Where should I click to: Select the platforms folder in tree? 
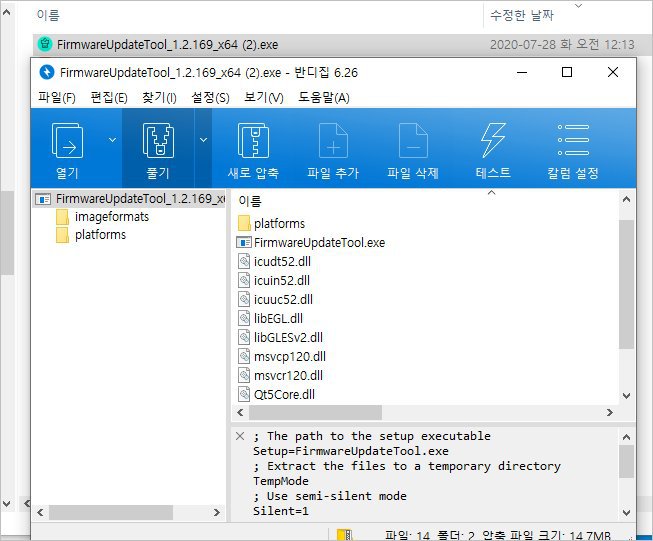tap(100, 235)
